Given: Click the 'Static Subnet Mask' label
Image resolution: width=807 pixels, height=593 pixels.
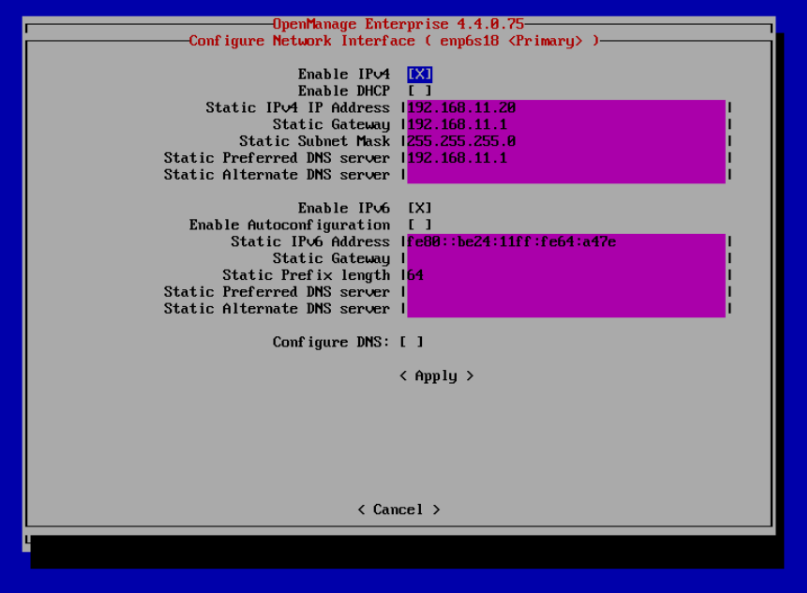Looking at the screenshot, I should coord(314,141).
